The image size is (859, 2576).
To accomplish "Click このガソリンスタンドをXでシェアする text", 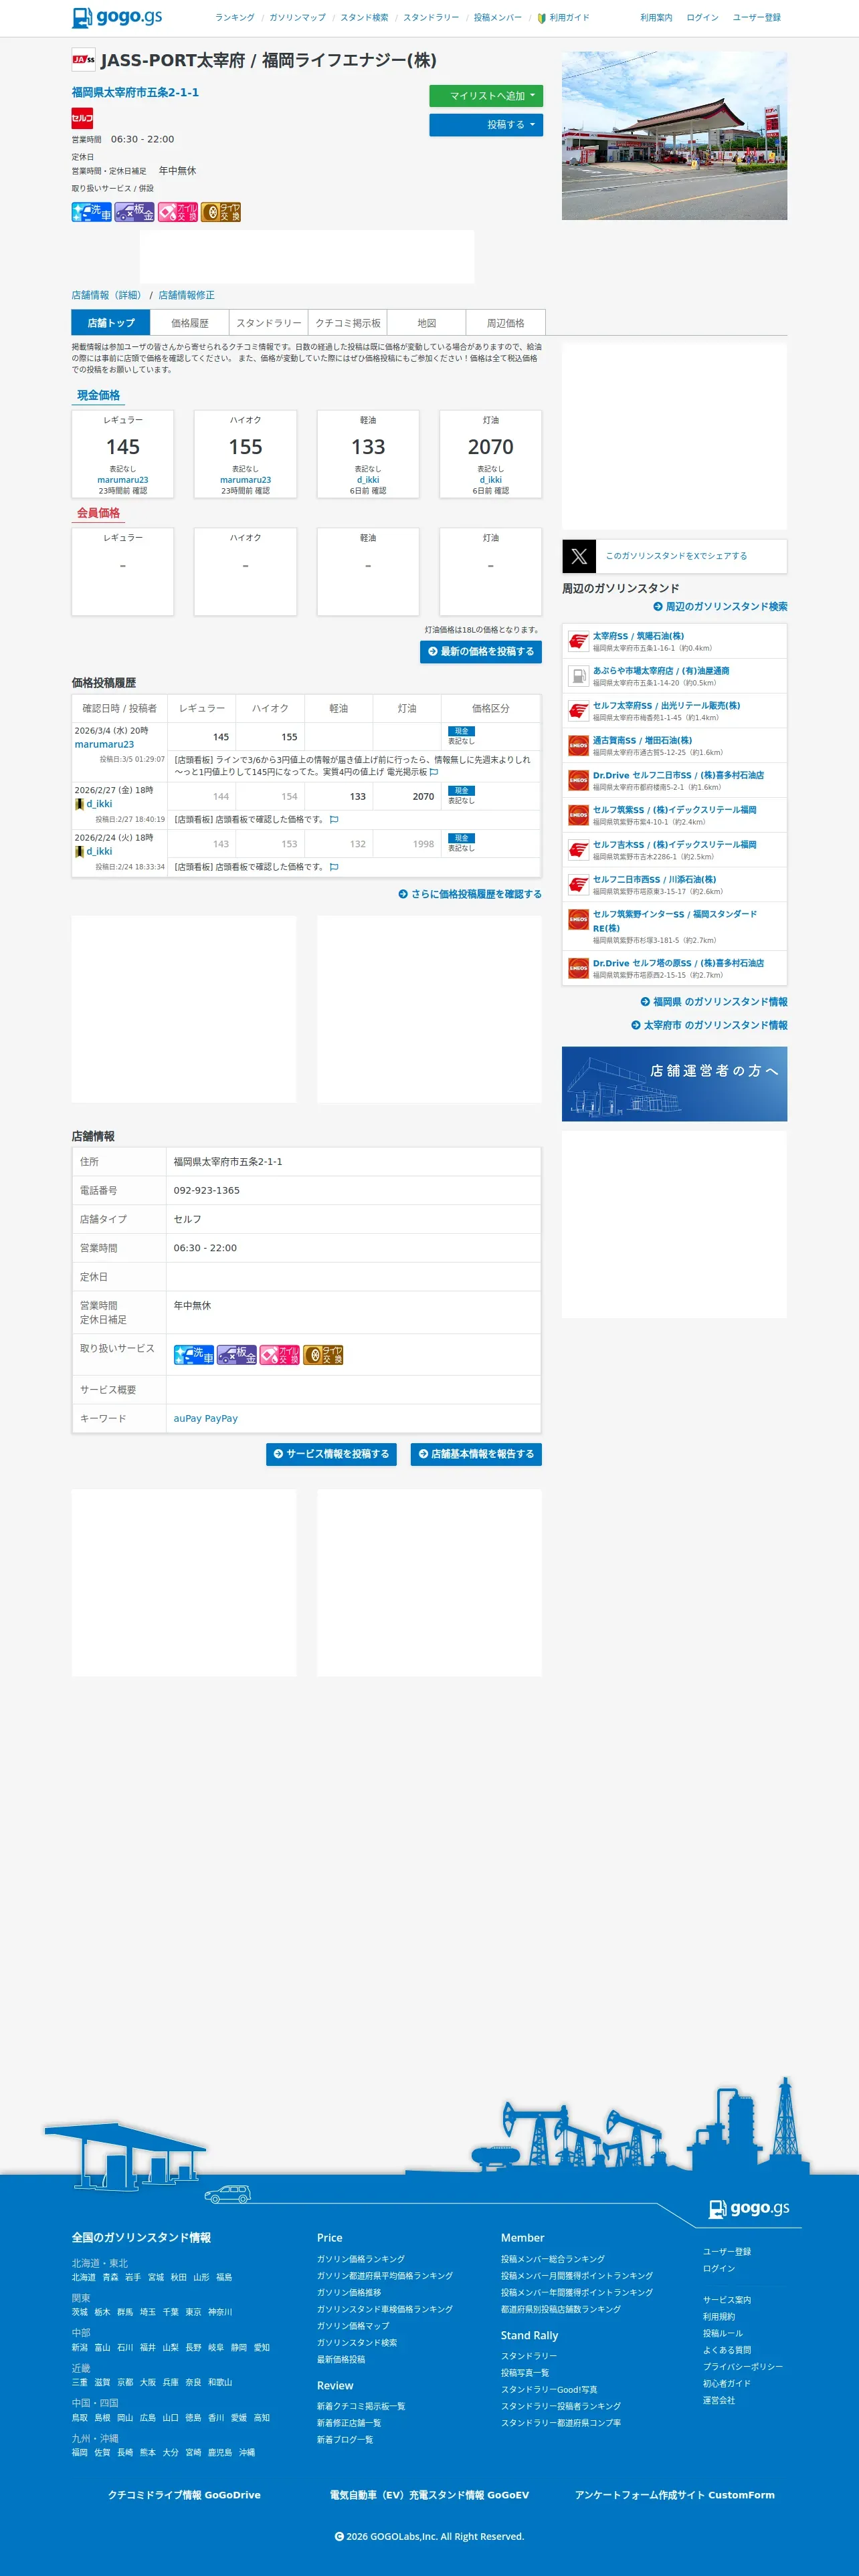I will click(676, 556).
